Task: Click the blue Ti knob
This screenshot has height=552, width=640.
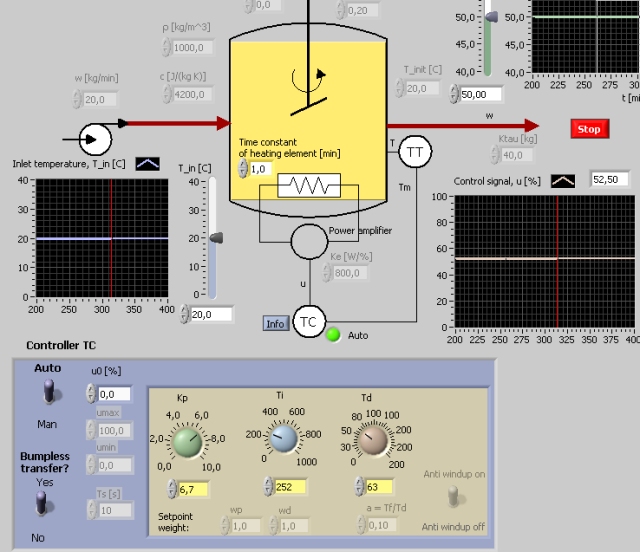Action: (x=284, y=439)
